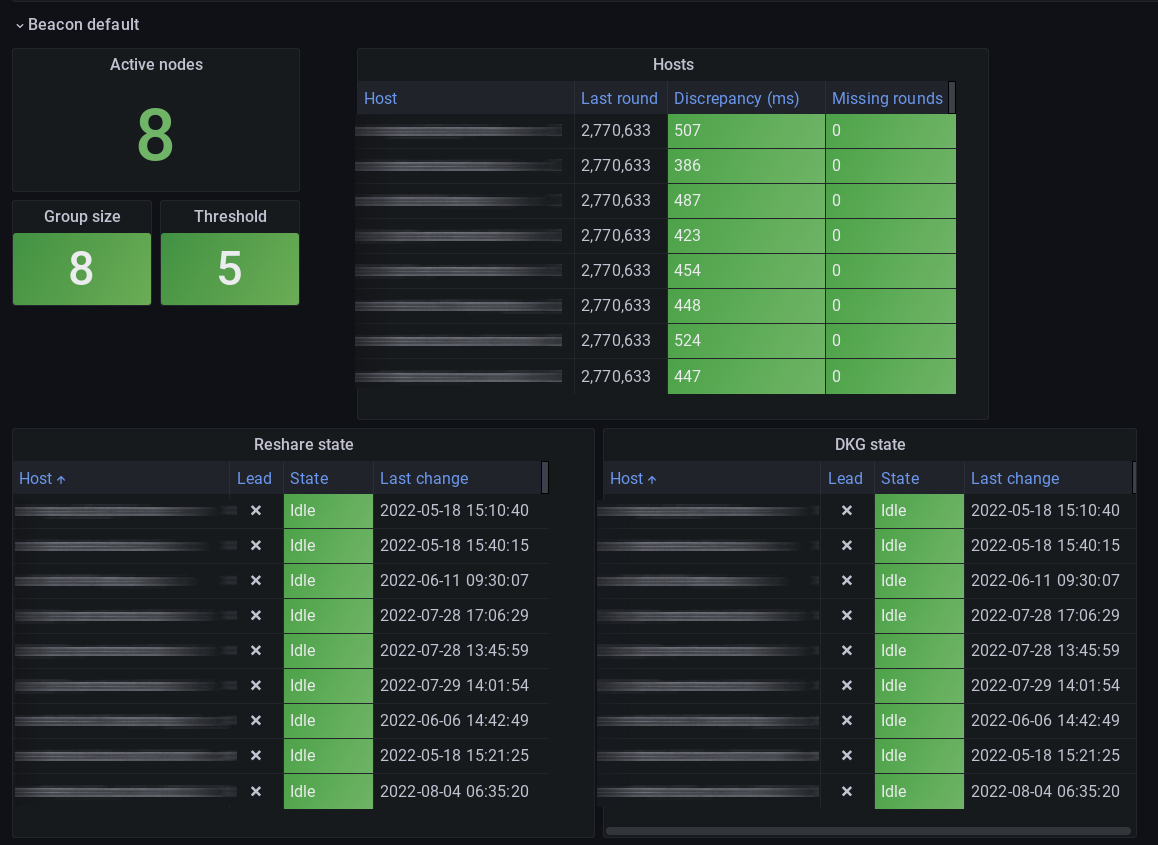1158x845 pixels.
Task: Click Reshare Lead X for 2022-05-18 15:10:40 row
Action: coord(255,511)
